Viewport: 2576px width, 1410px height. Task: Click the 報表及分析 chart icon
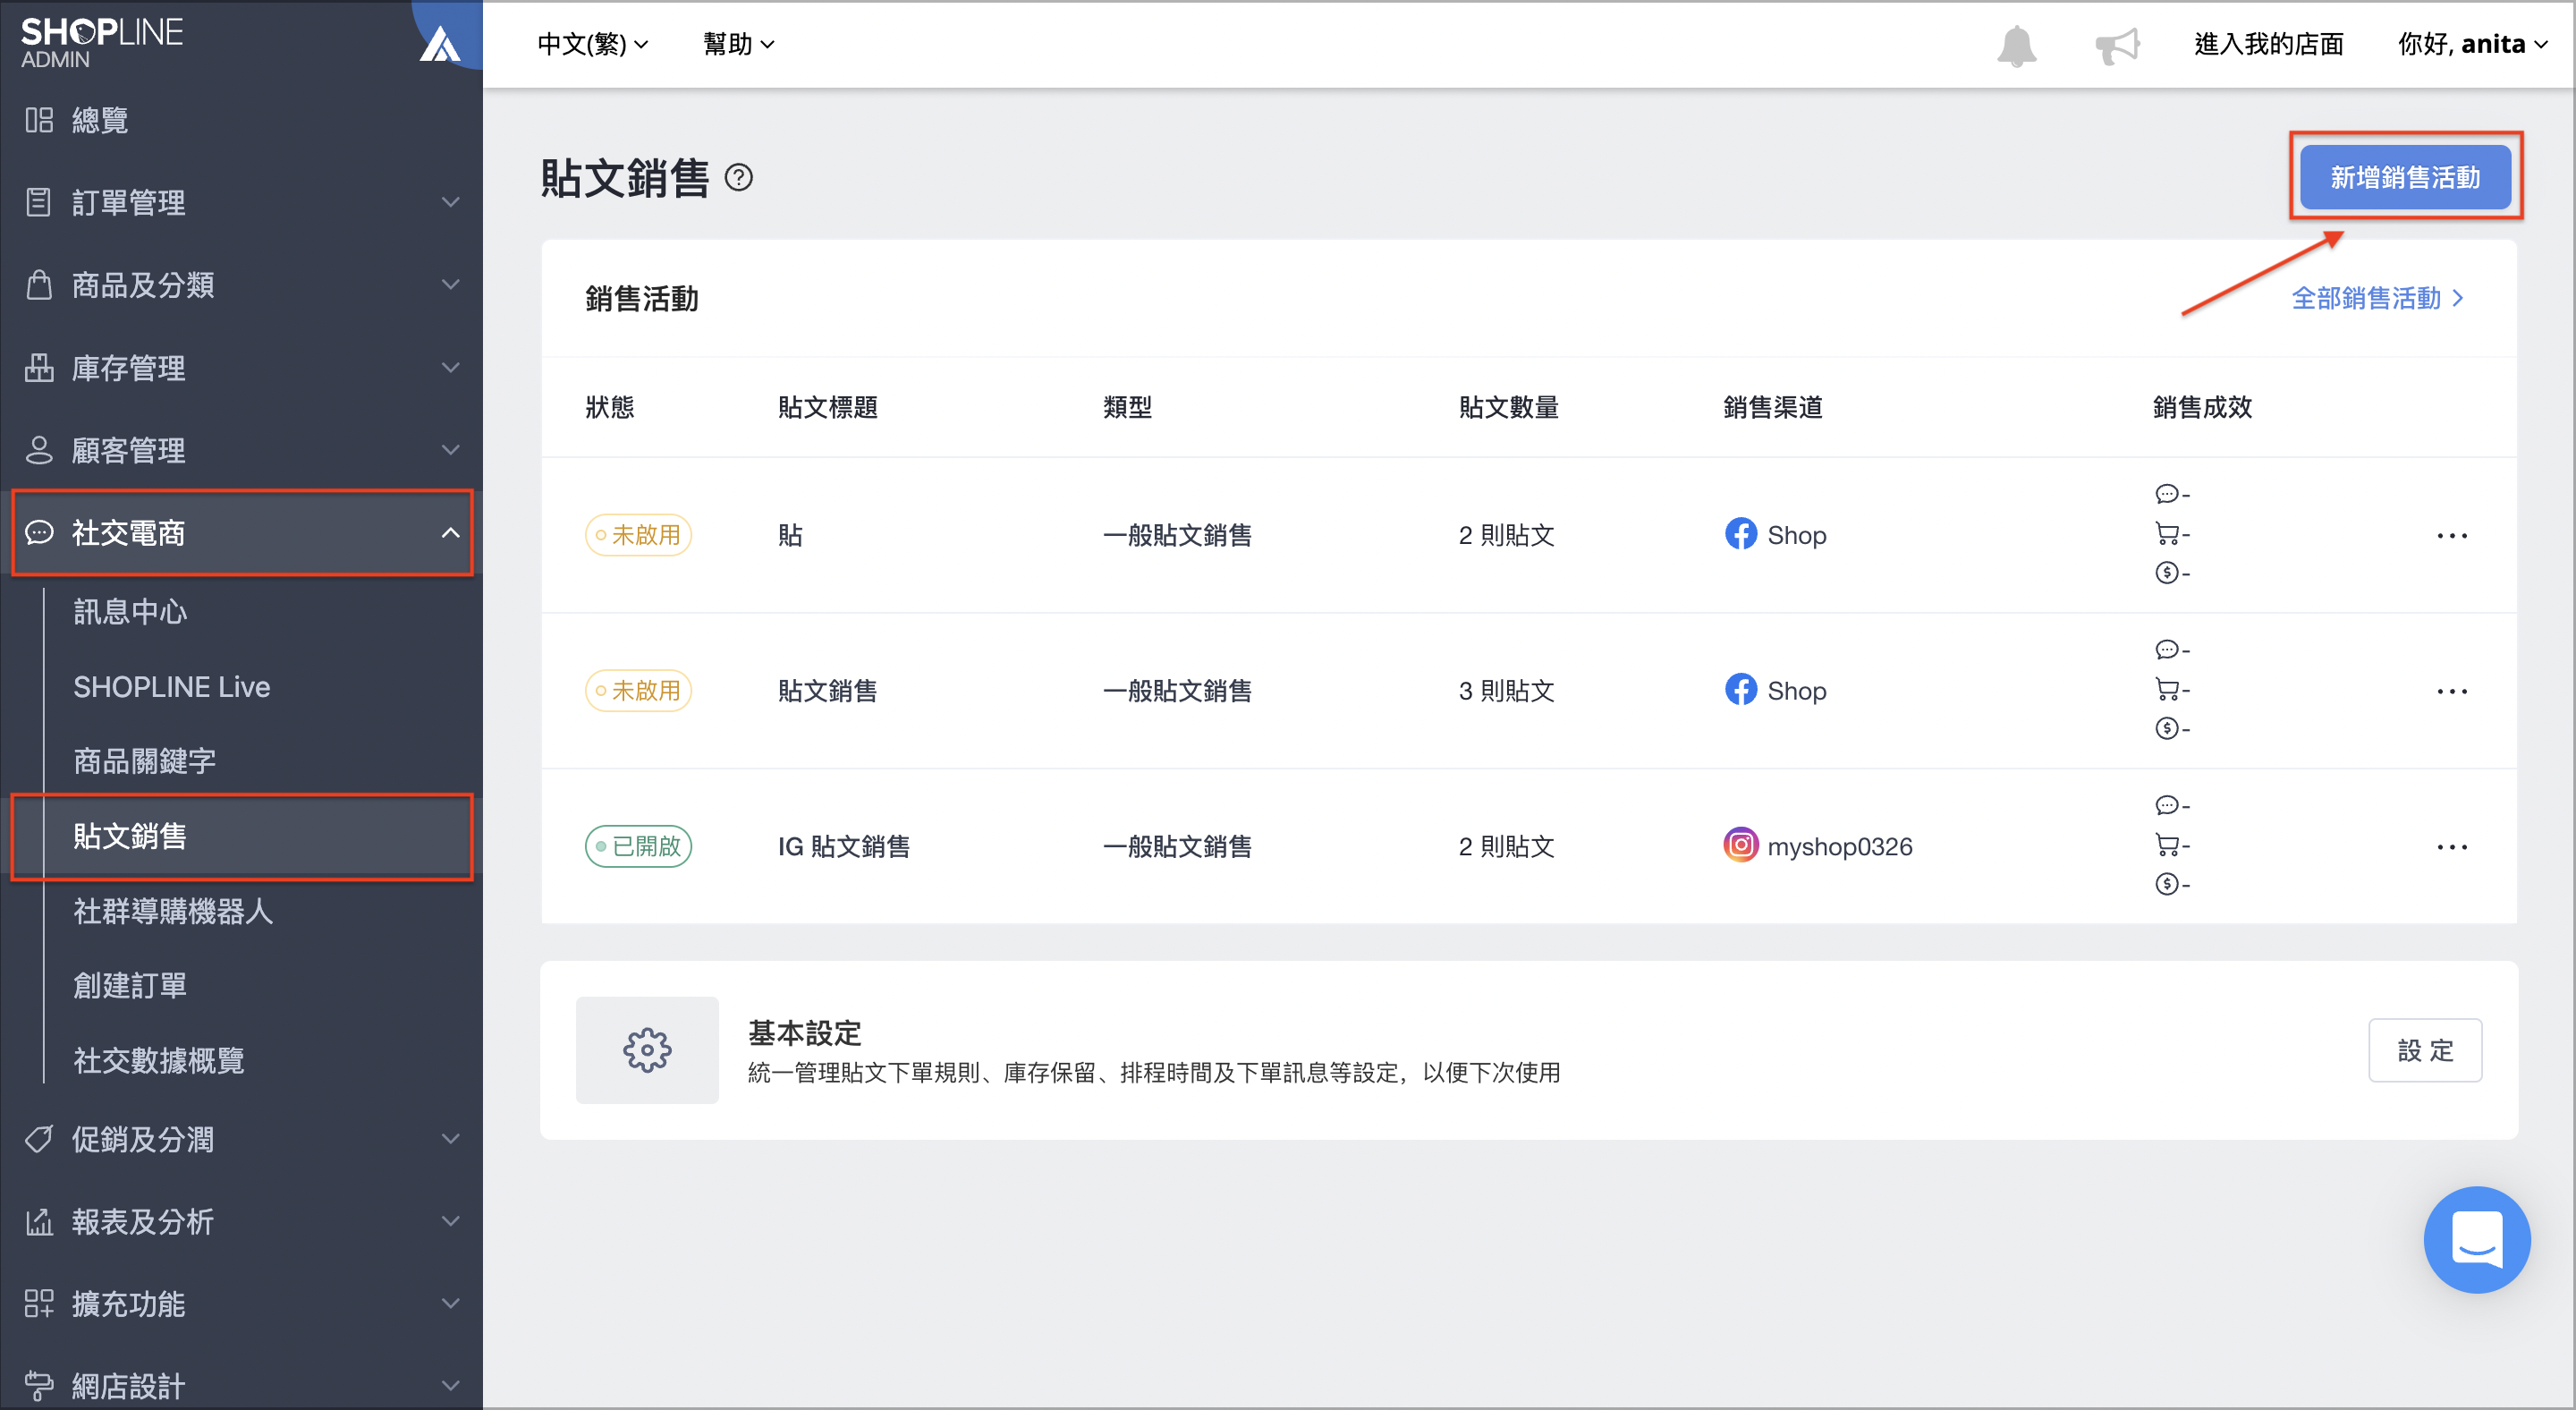(x=39, y=1221)
